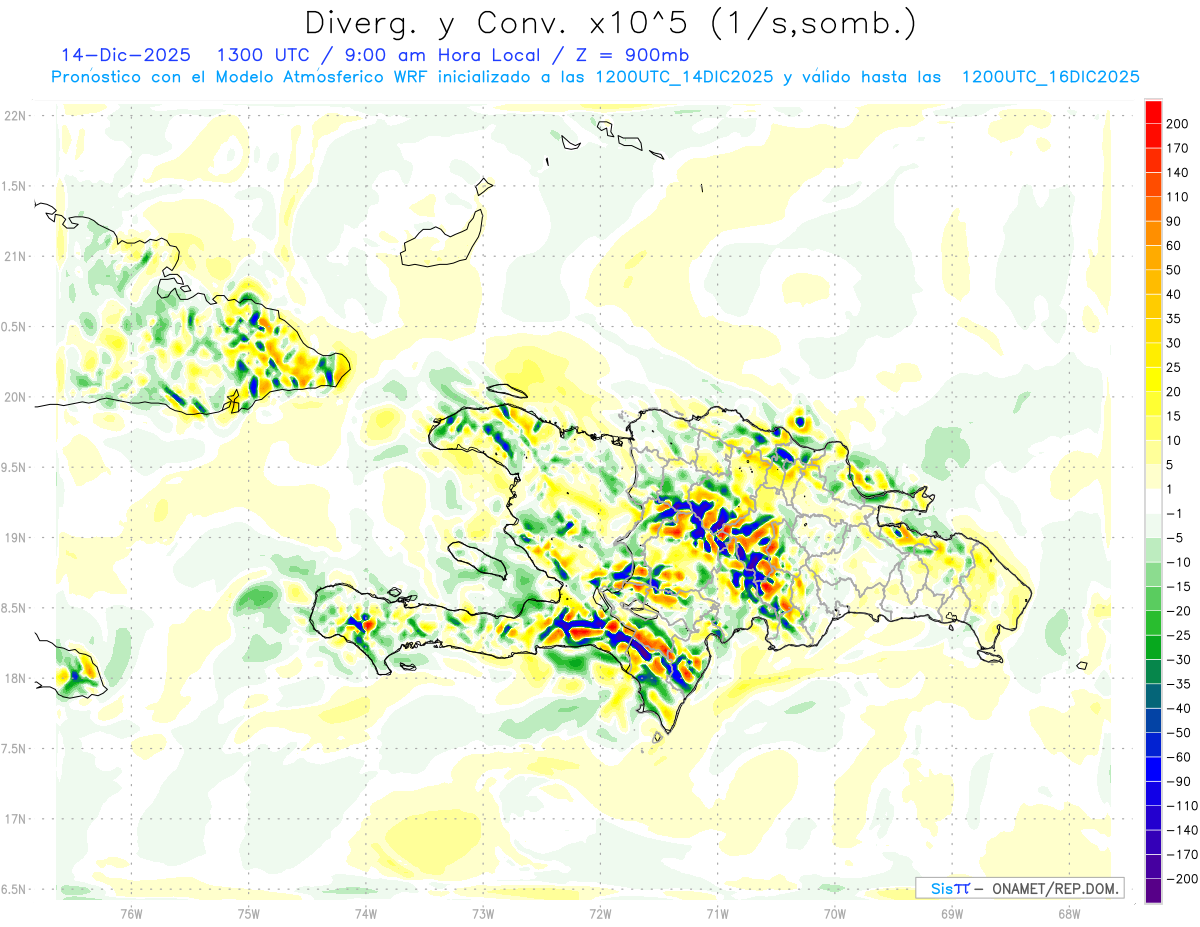
Task: Click the purple swatch below -200
Action: [1153, 890]
